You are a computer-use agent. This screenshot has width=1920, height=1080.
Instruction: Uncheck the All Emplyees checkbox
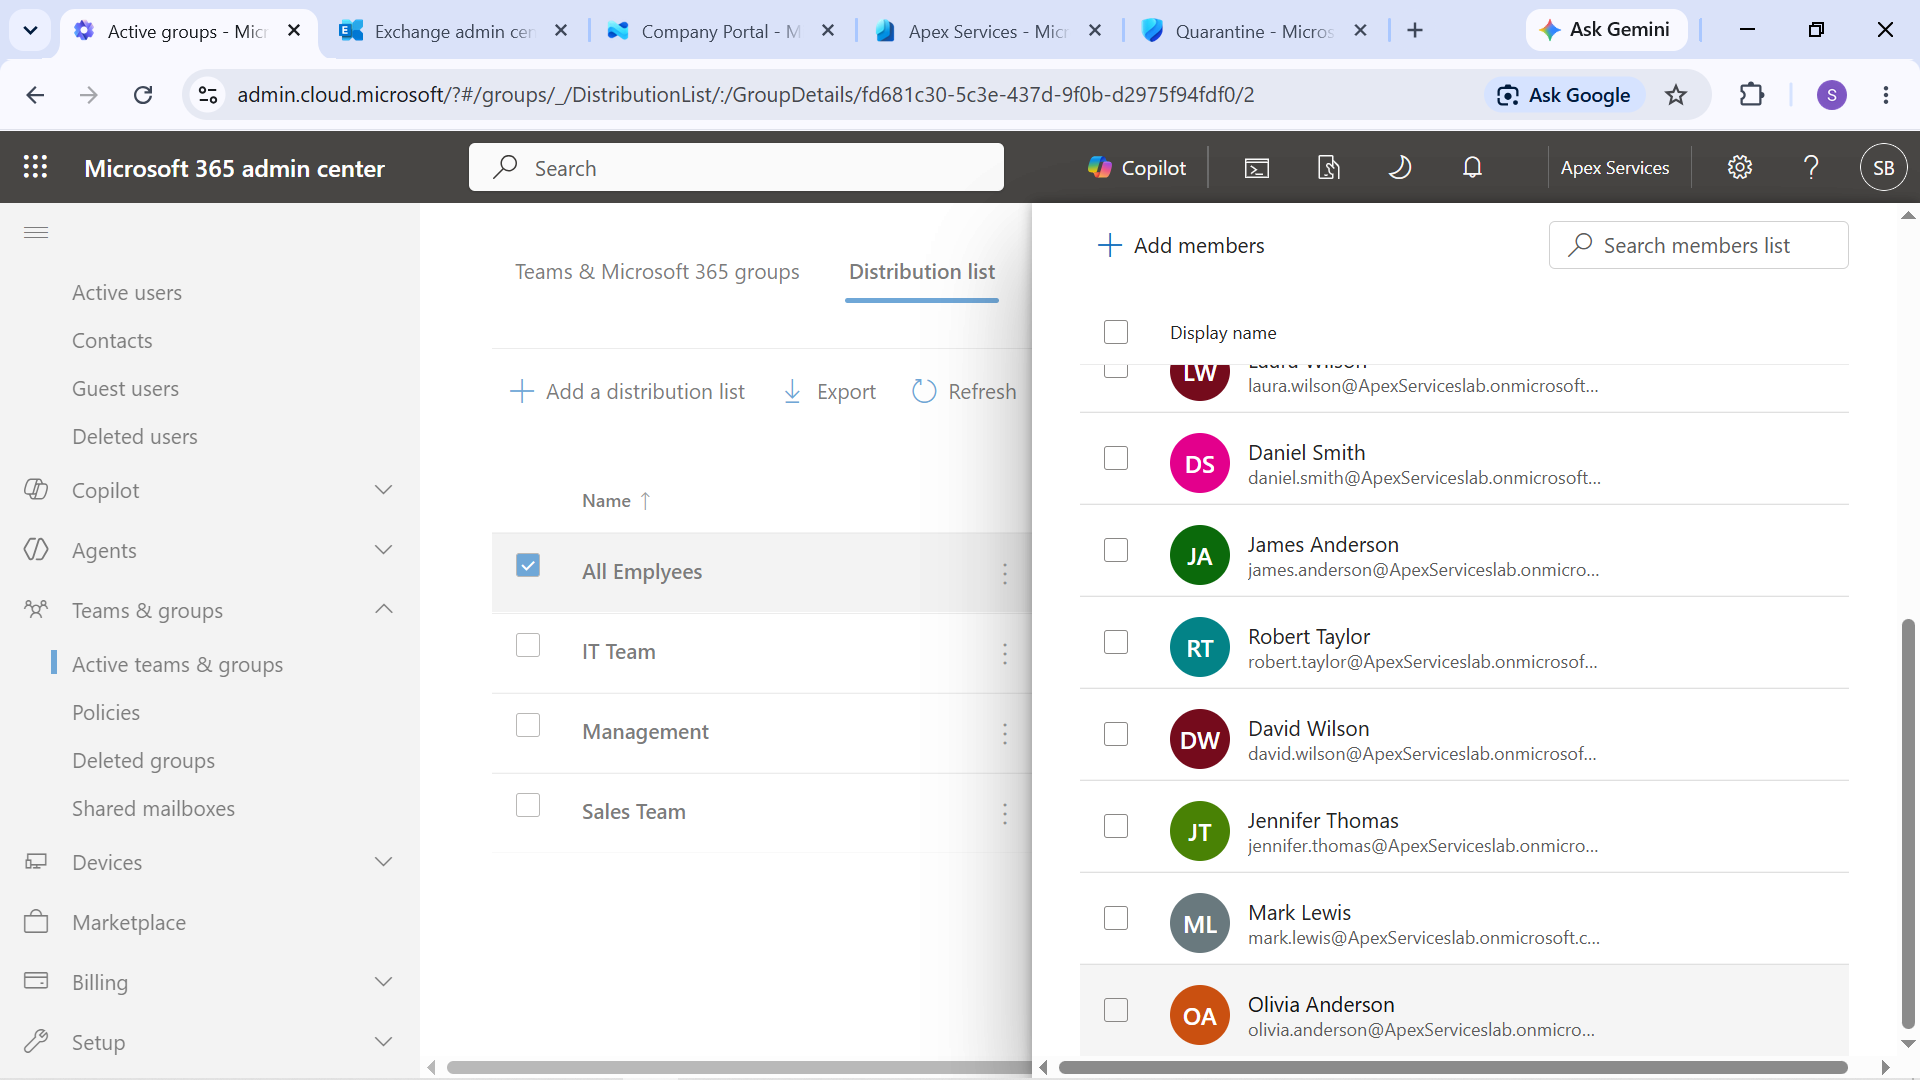528,565
